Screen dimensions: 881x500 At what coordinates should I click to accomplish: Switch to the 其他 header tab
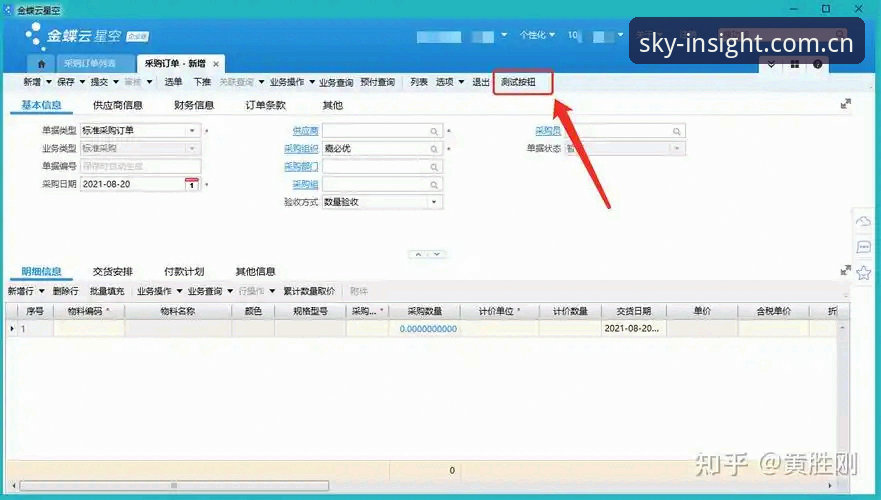coord(333,105)
